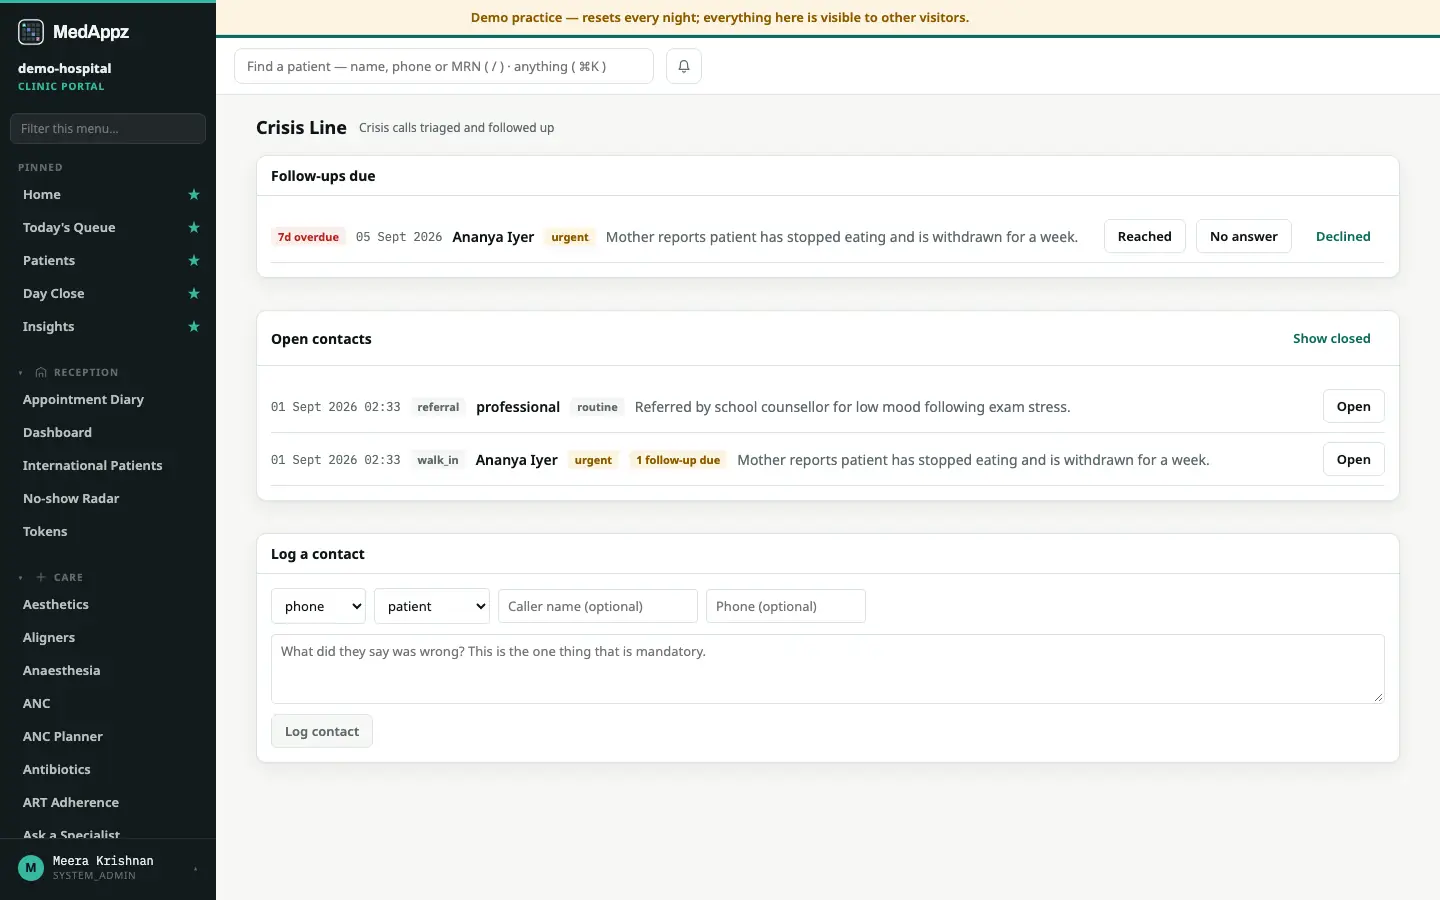
Task: Click the Meera Krishnan avatar circle
Action: pyautogui.click(x=31, y=868)
